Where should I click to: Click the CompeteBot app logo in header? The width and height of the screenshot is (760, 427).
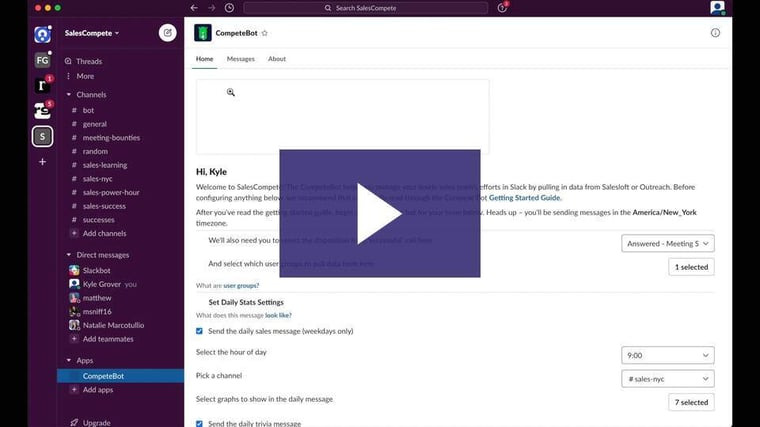(203, 33)
